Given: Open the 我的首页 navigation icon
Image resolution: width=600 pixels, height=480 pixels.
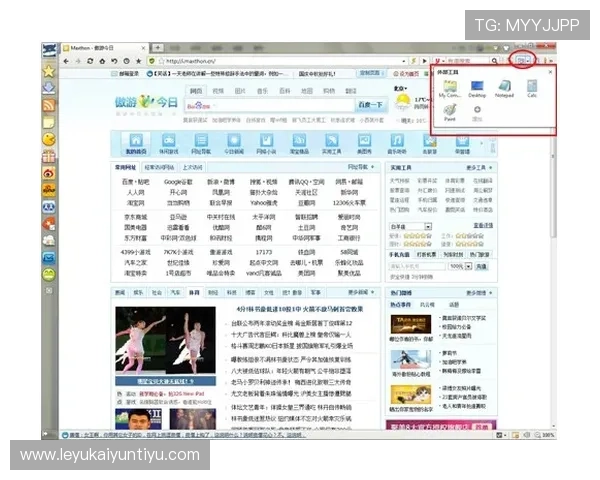Looking at the screenshot, I should pyautogui.click(x=136, y=144).
